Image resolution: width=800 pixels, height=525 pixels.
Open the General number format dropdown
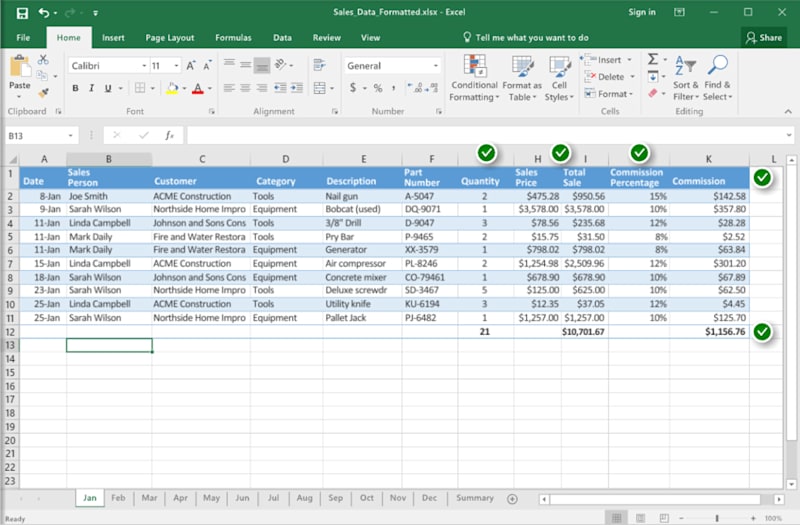pos(436,66)
